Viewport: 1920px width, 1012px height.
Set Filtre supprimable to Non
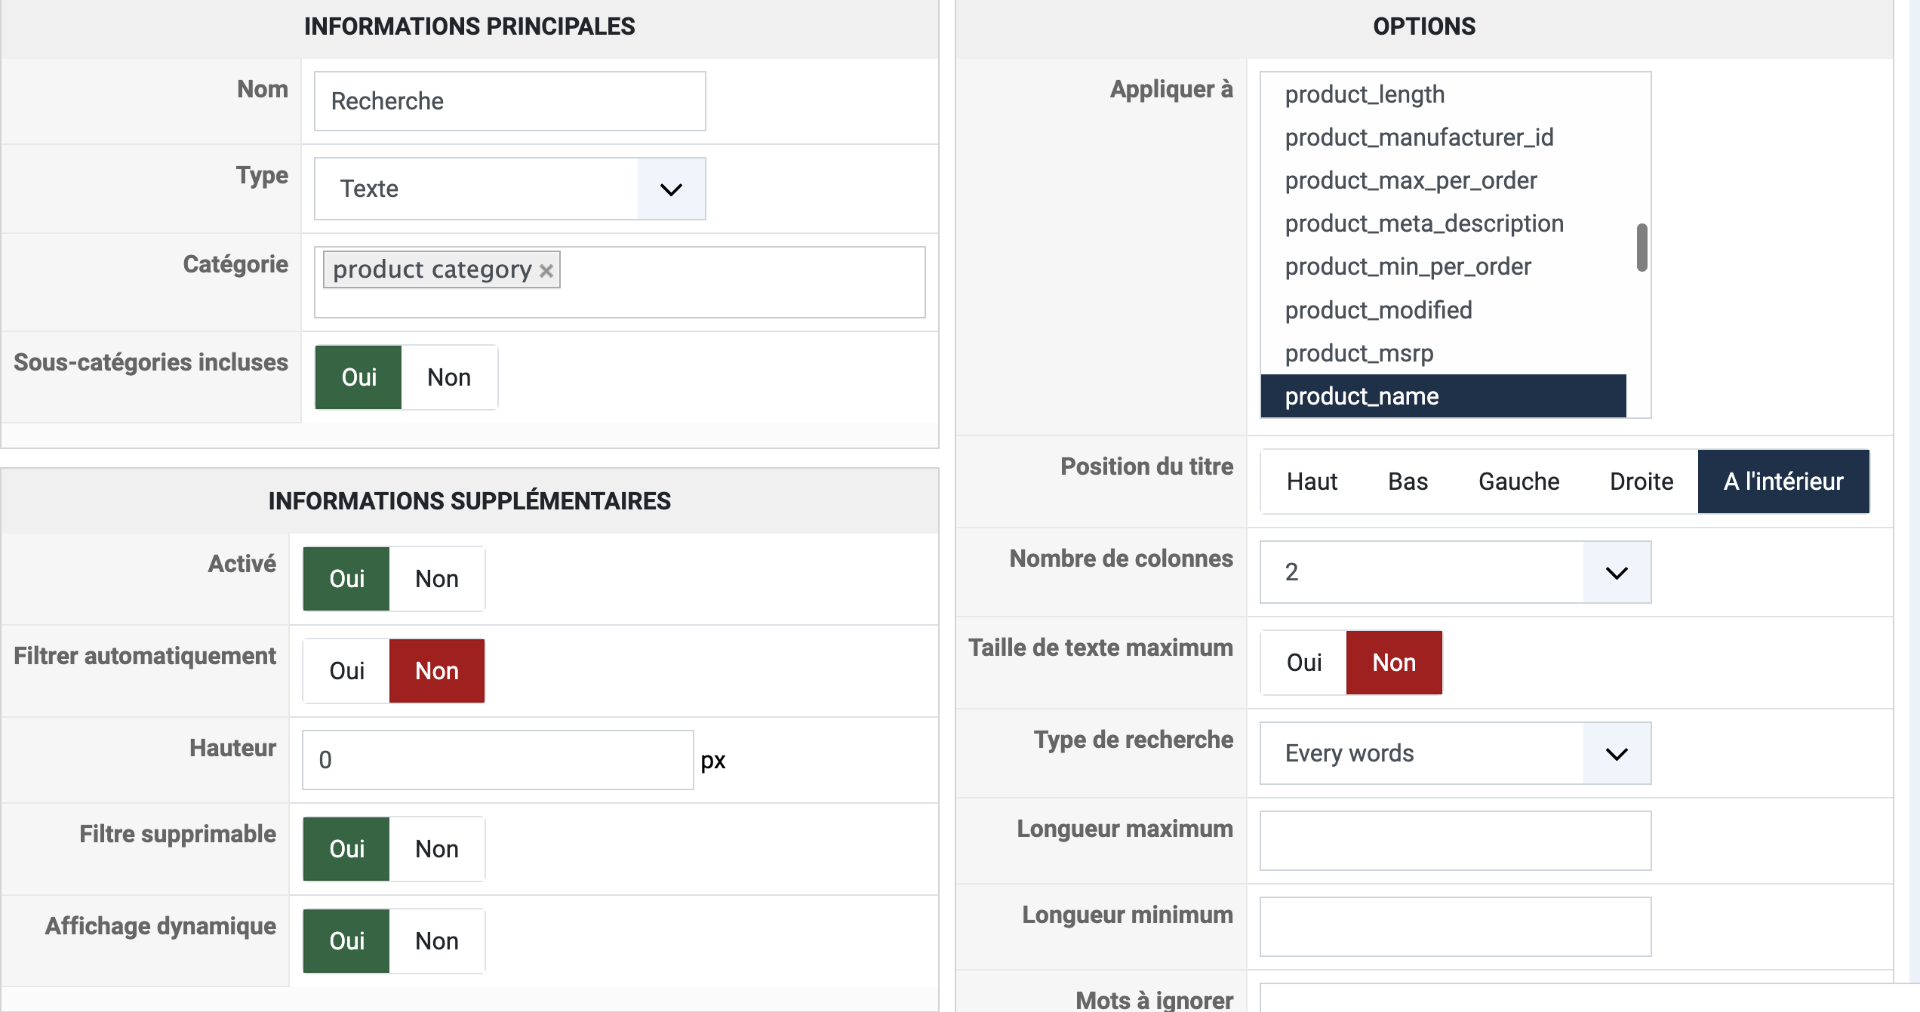(x=437, y=849)
